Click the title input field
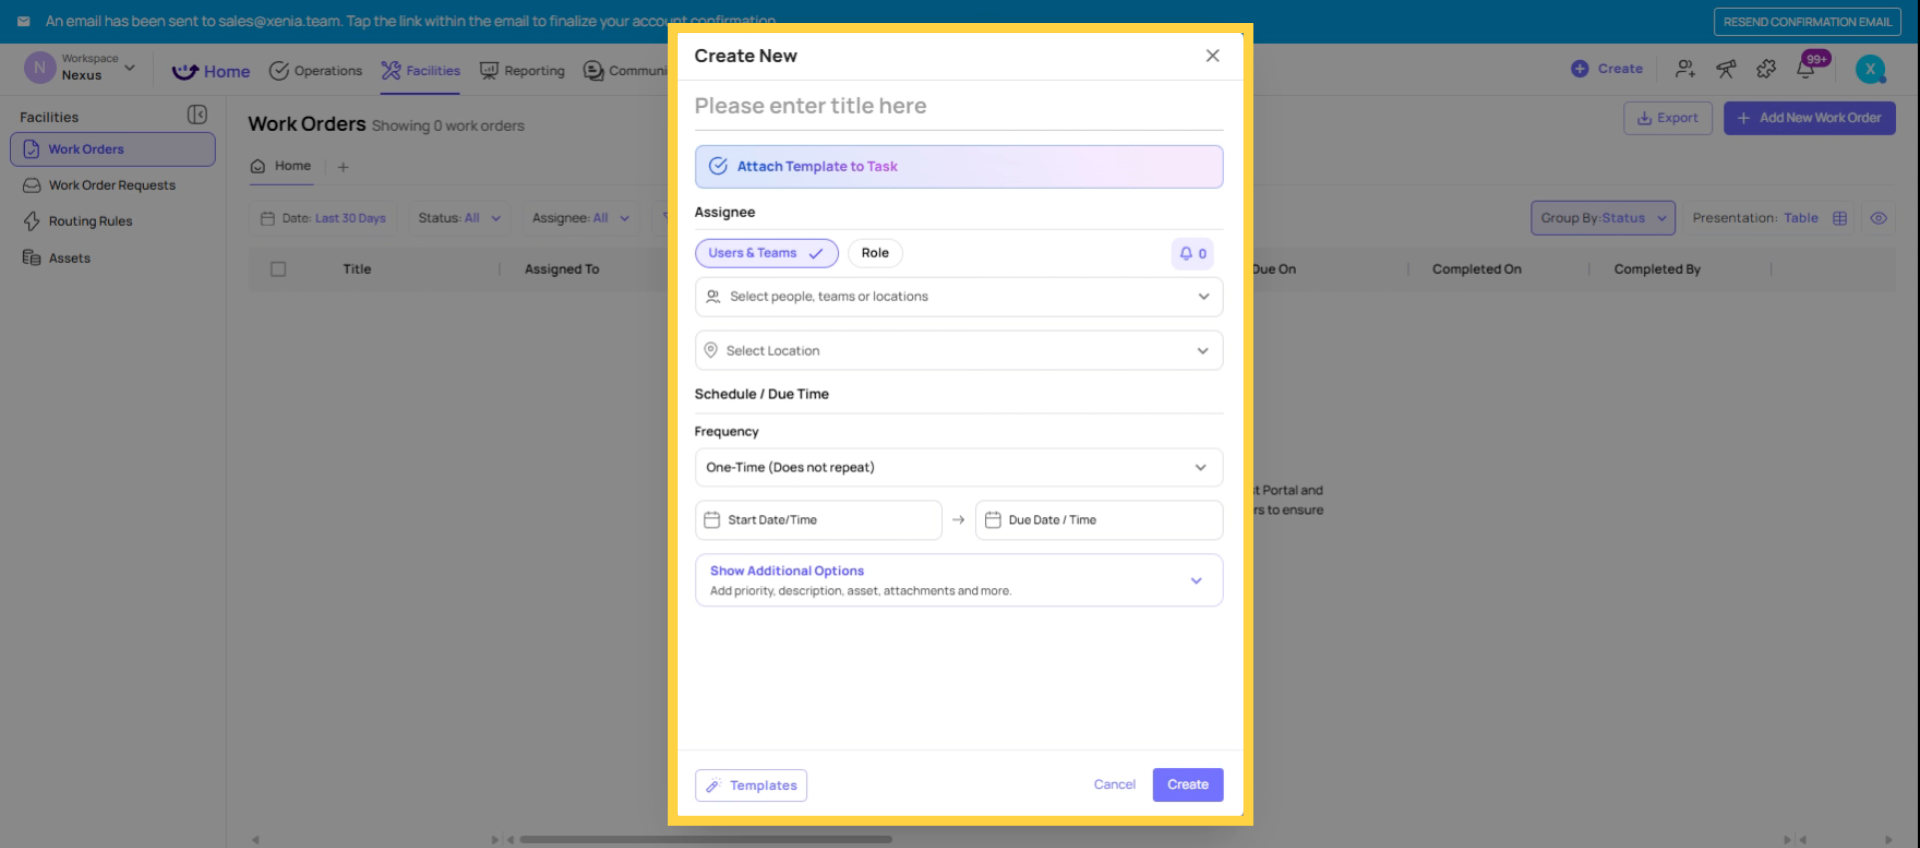The height and width of the screenshot is (848, 1920). pyautogui.click(x=958, y=106)
